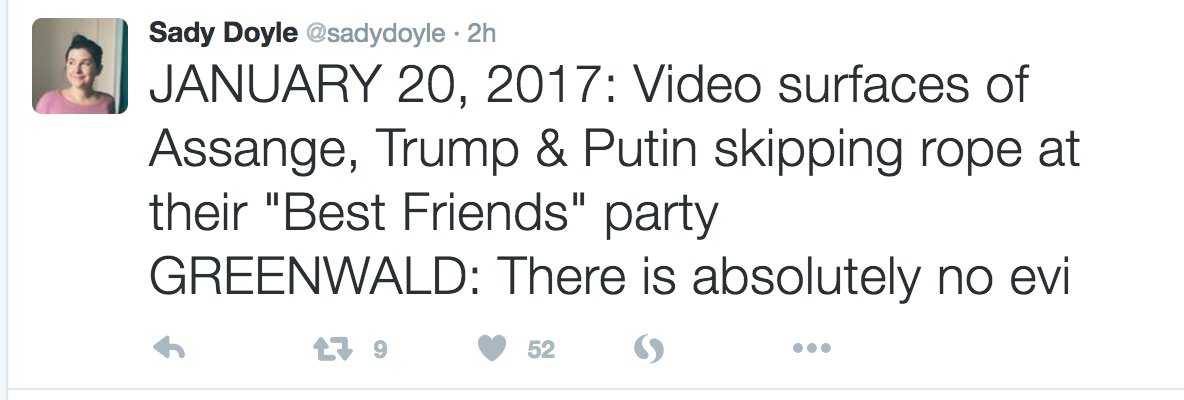The height and width of the screenshot is (400, 1184).
Task: Click the 2h timestamp
Action: coord(482,33)
